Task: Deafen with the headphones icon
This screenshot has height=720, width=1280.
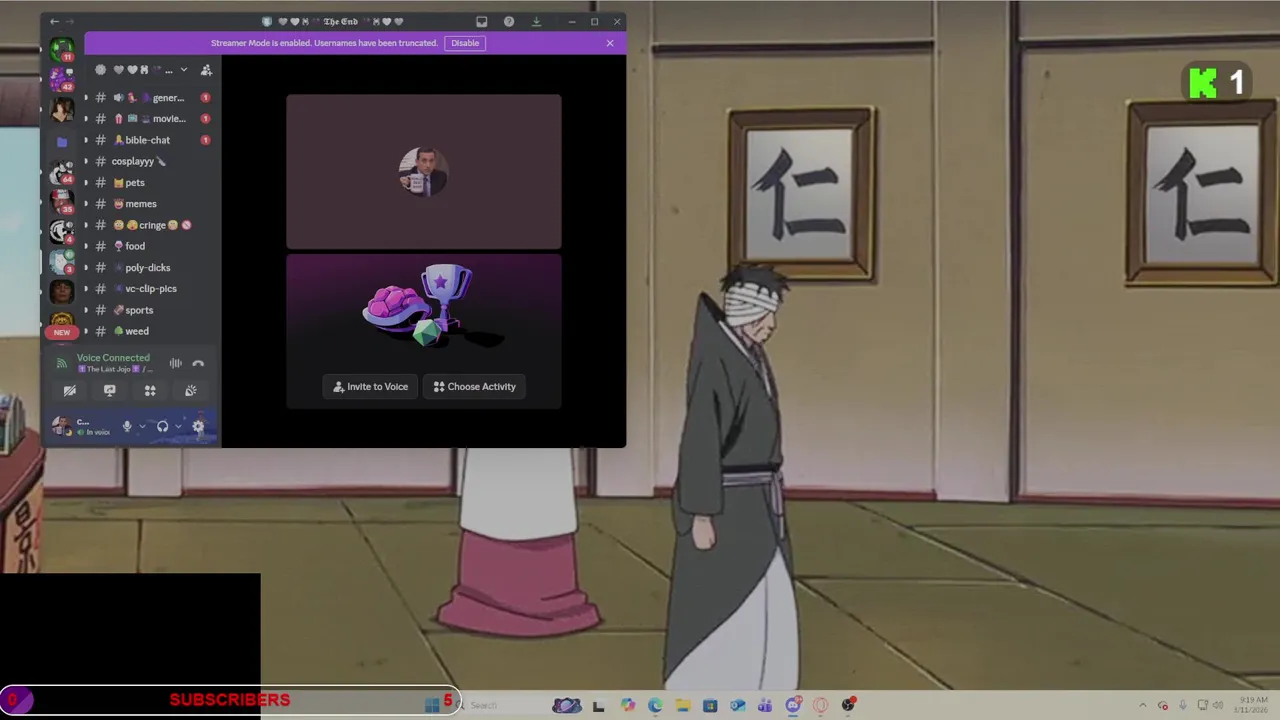Action: [x=163, y=427]
